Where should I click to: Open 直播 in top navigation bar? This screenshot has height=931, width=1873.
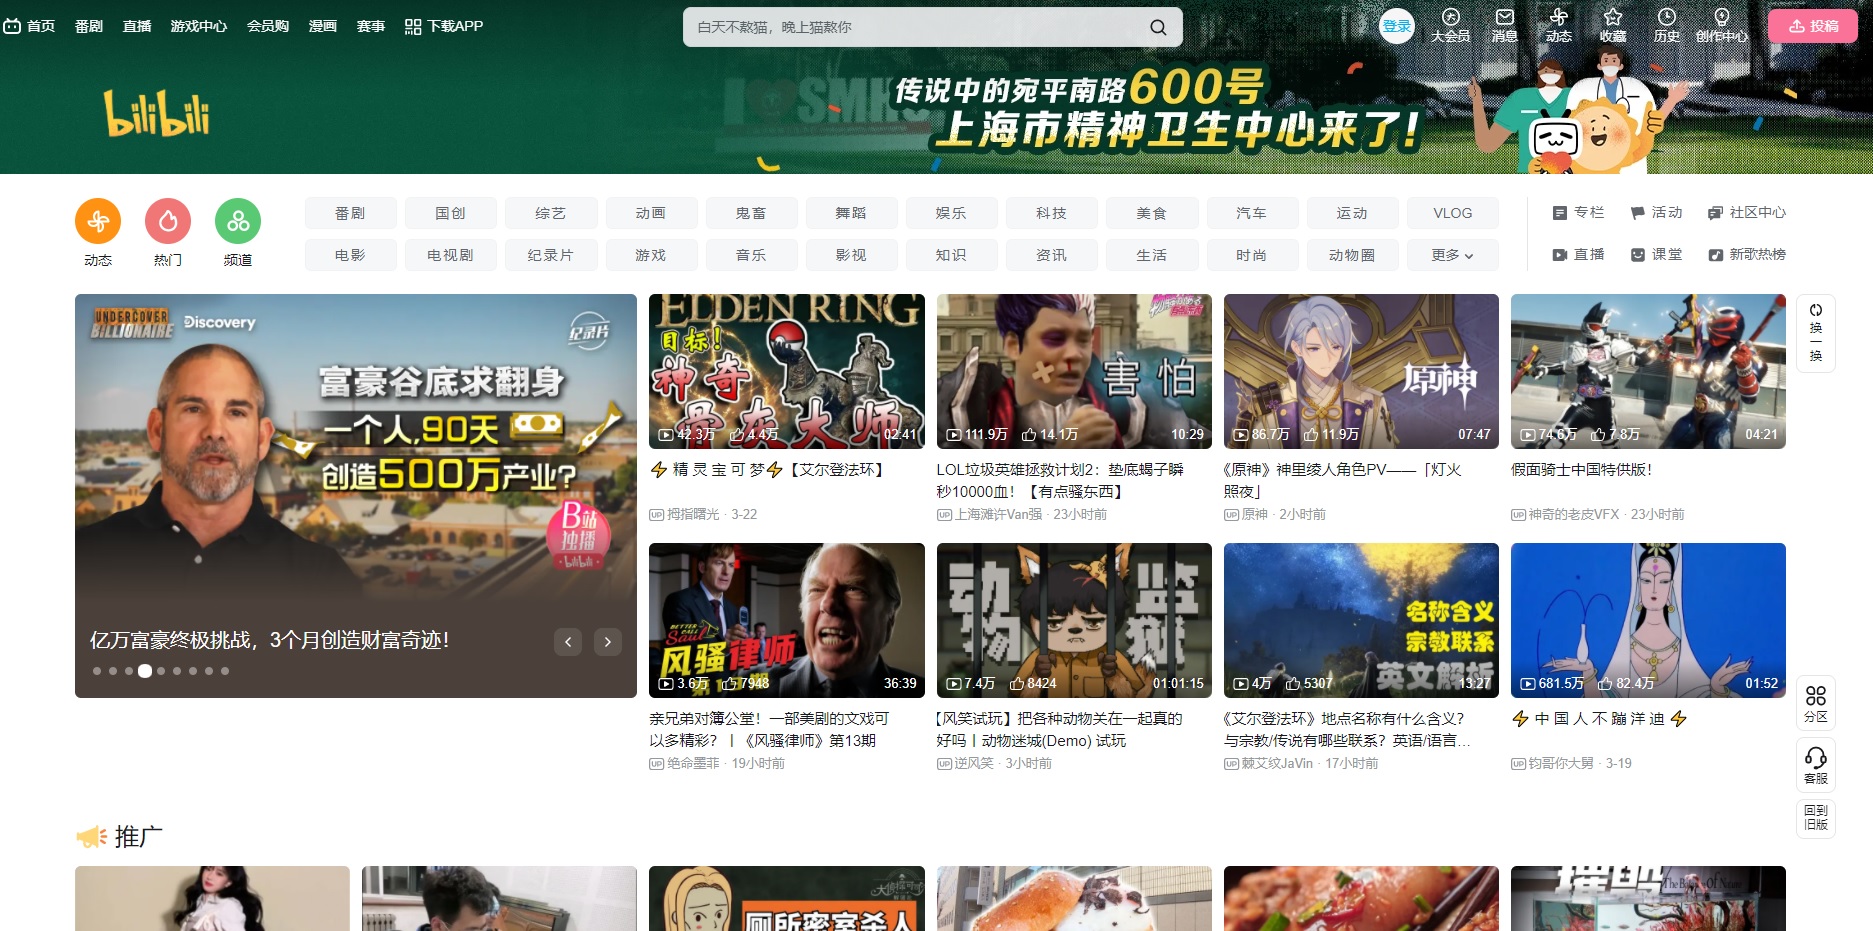[137, 26]
